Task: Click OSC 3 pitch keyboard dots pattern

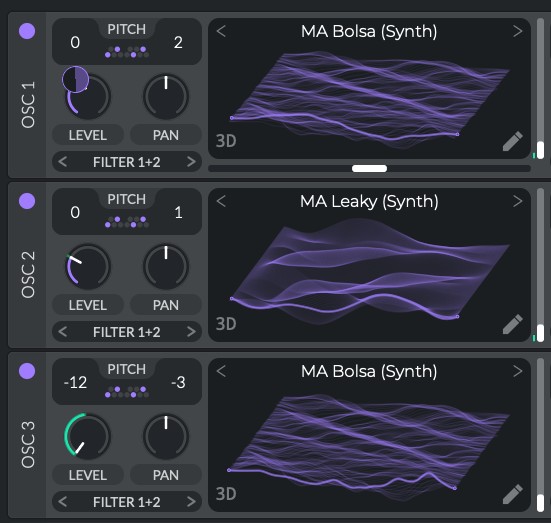Action: pyautogui.click(x=127, y=392)
